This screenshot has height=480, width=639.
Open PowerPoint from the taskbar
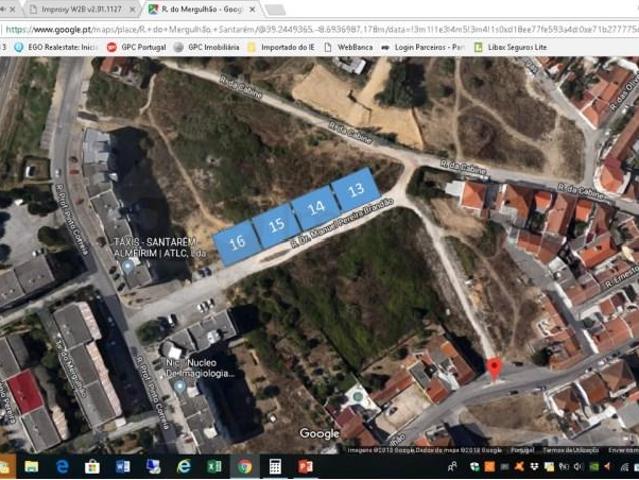click(305, 466)
